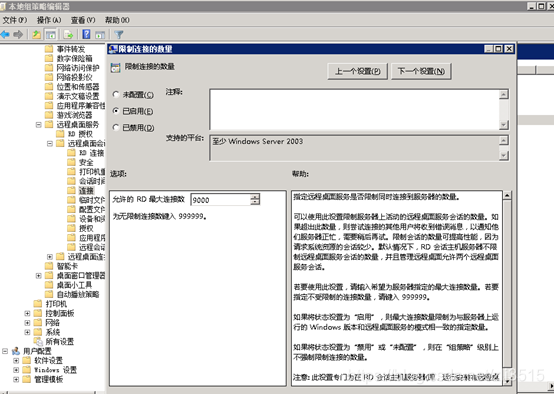Increase max connections with spinner up arrow

(255, 196)
